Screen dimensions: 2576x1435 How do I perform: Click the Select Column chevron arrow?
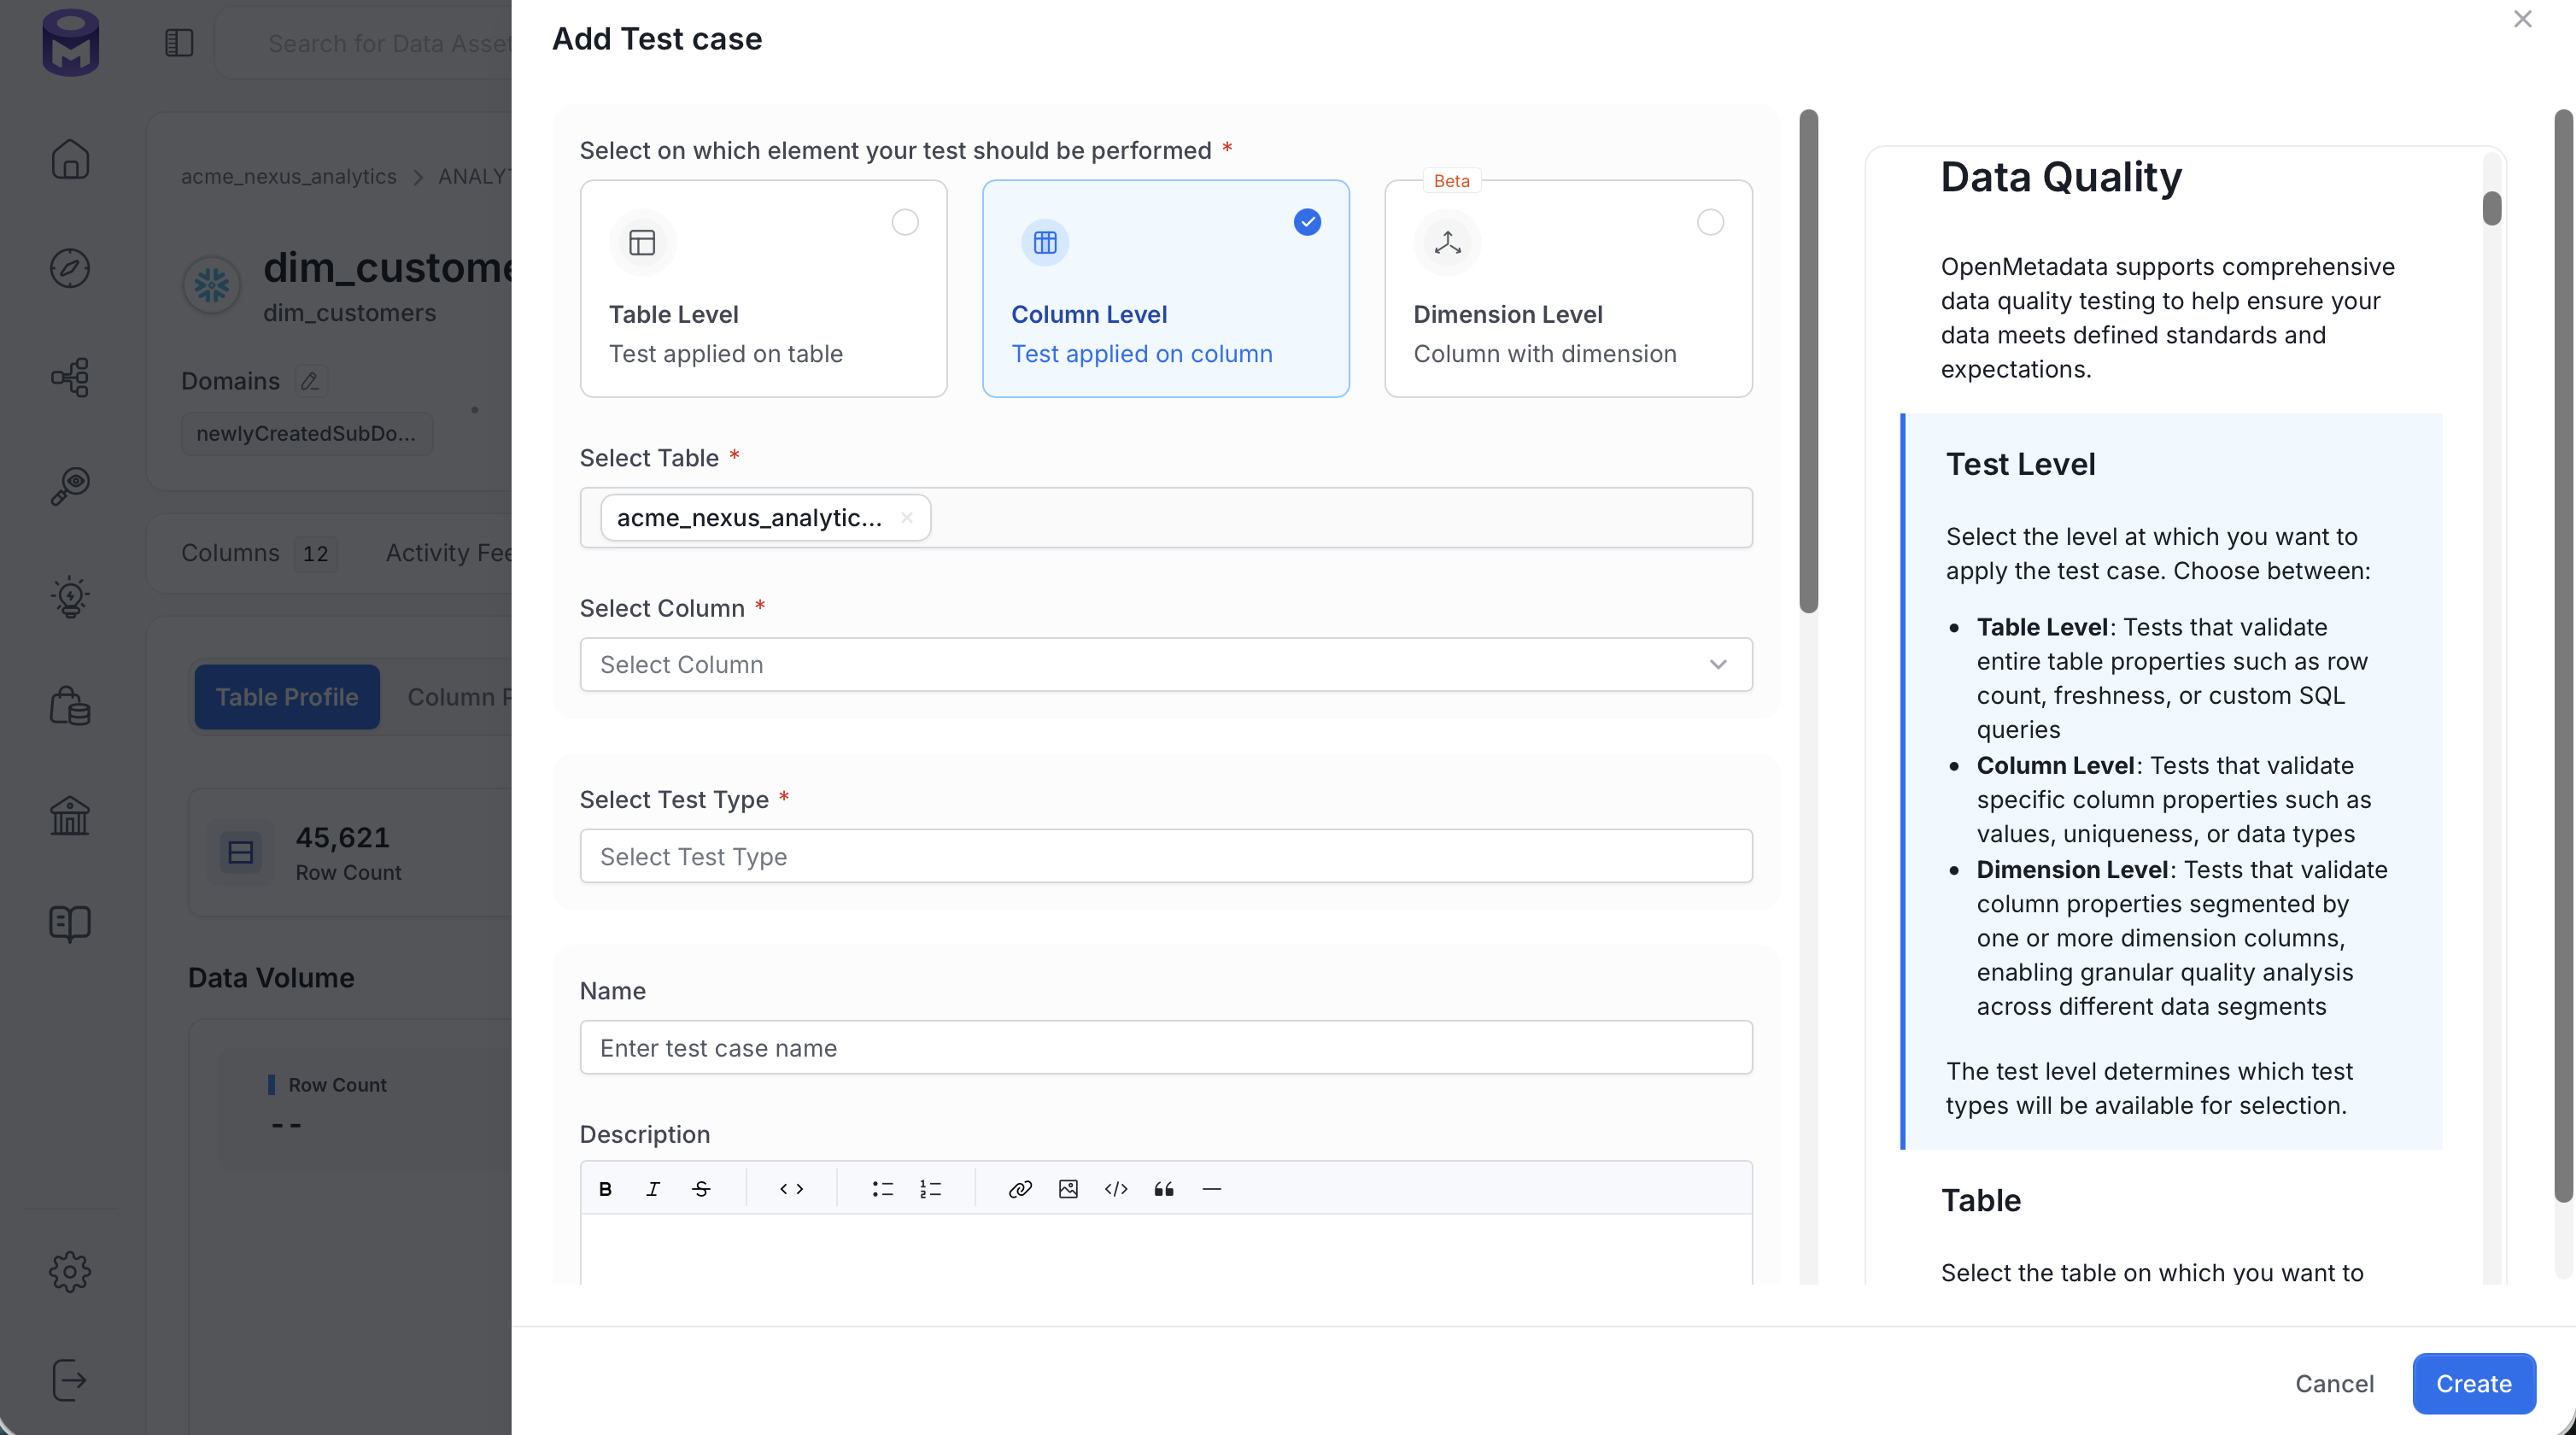click(1718, 665)
